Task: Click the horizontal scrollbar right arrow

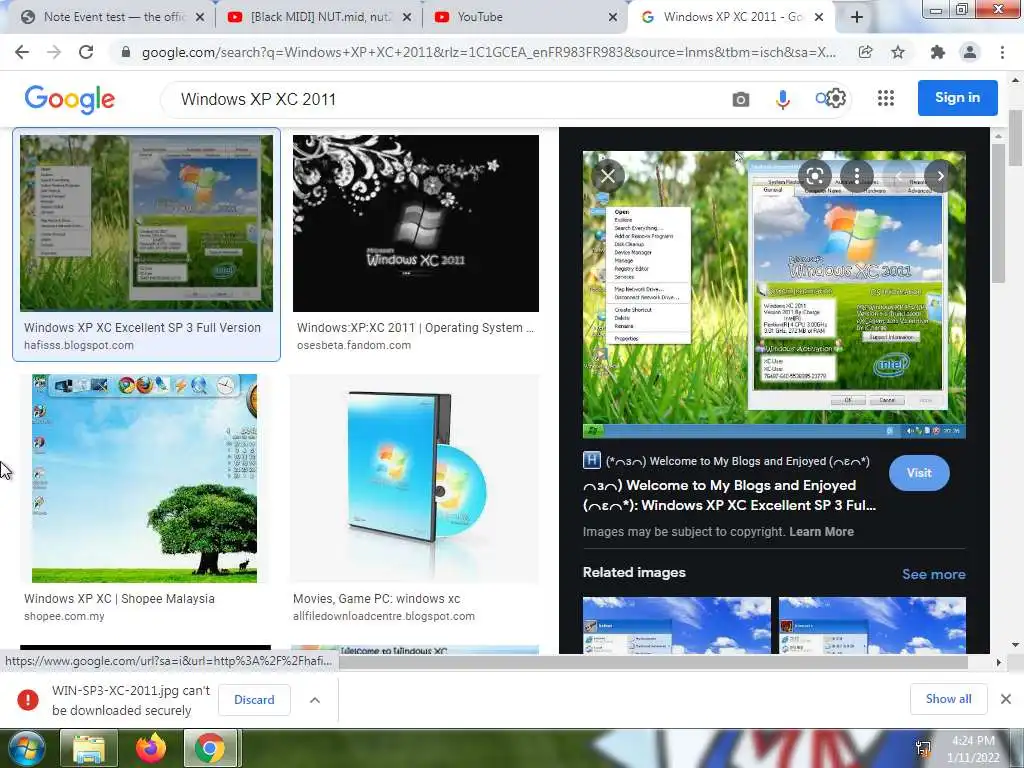Action: (x=998, y=662)
